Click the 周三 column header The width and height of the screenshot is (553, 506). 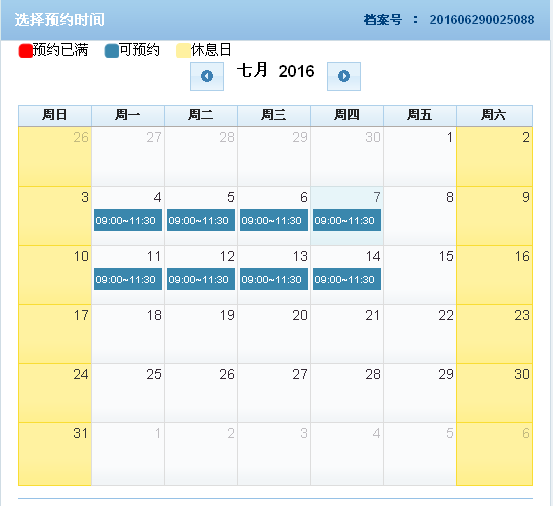274,115
